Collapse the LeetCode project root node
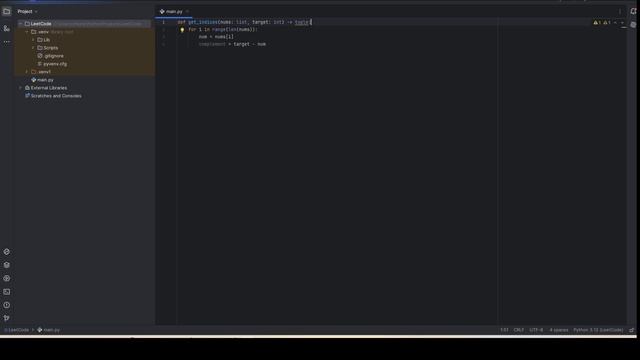Viewport: 640px width, 360px height. (21, 24)
